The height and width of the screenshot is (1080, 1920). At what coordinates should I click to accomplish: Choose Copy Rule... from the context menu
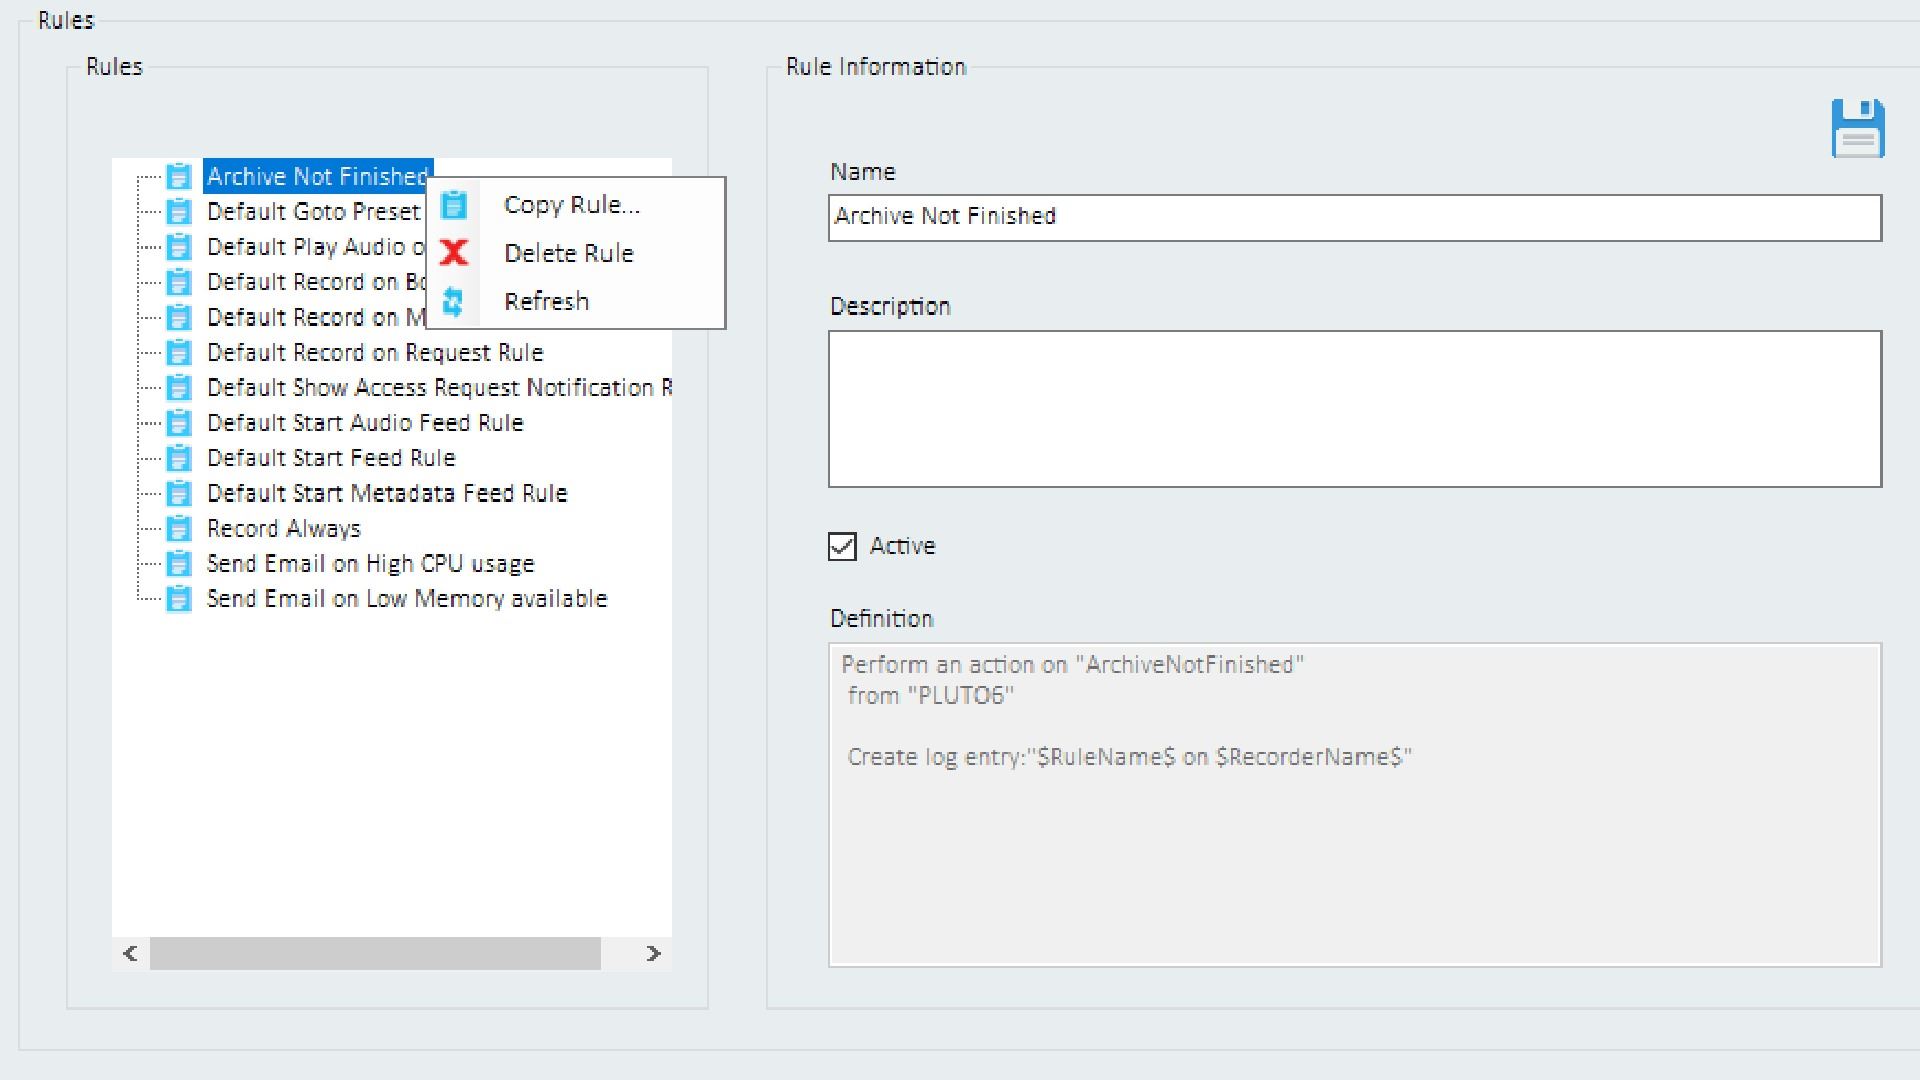(572, 205)
